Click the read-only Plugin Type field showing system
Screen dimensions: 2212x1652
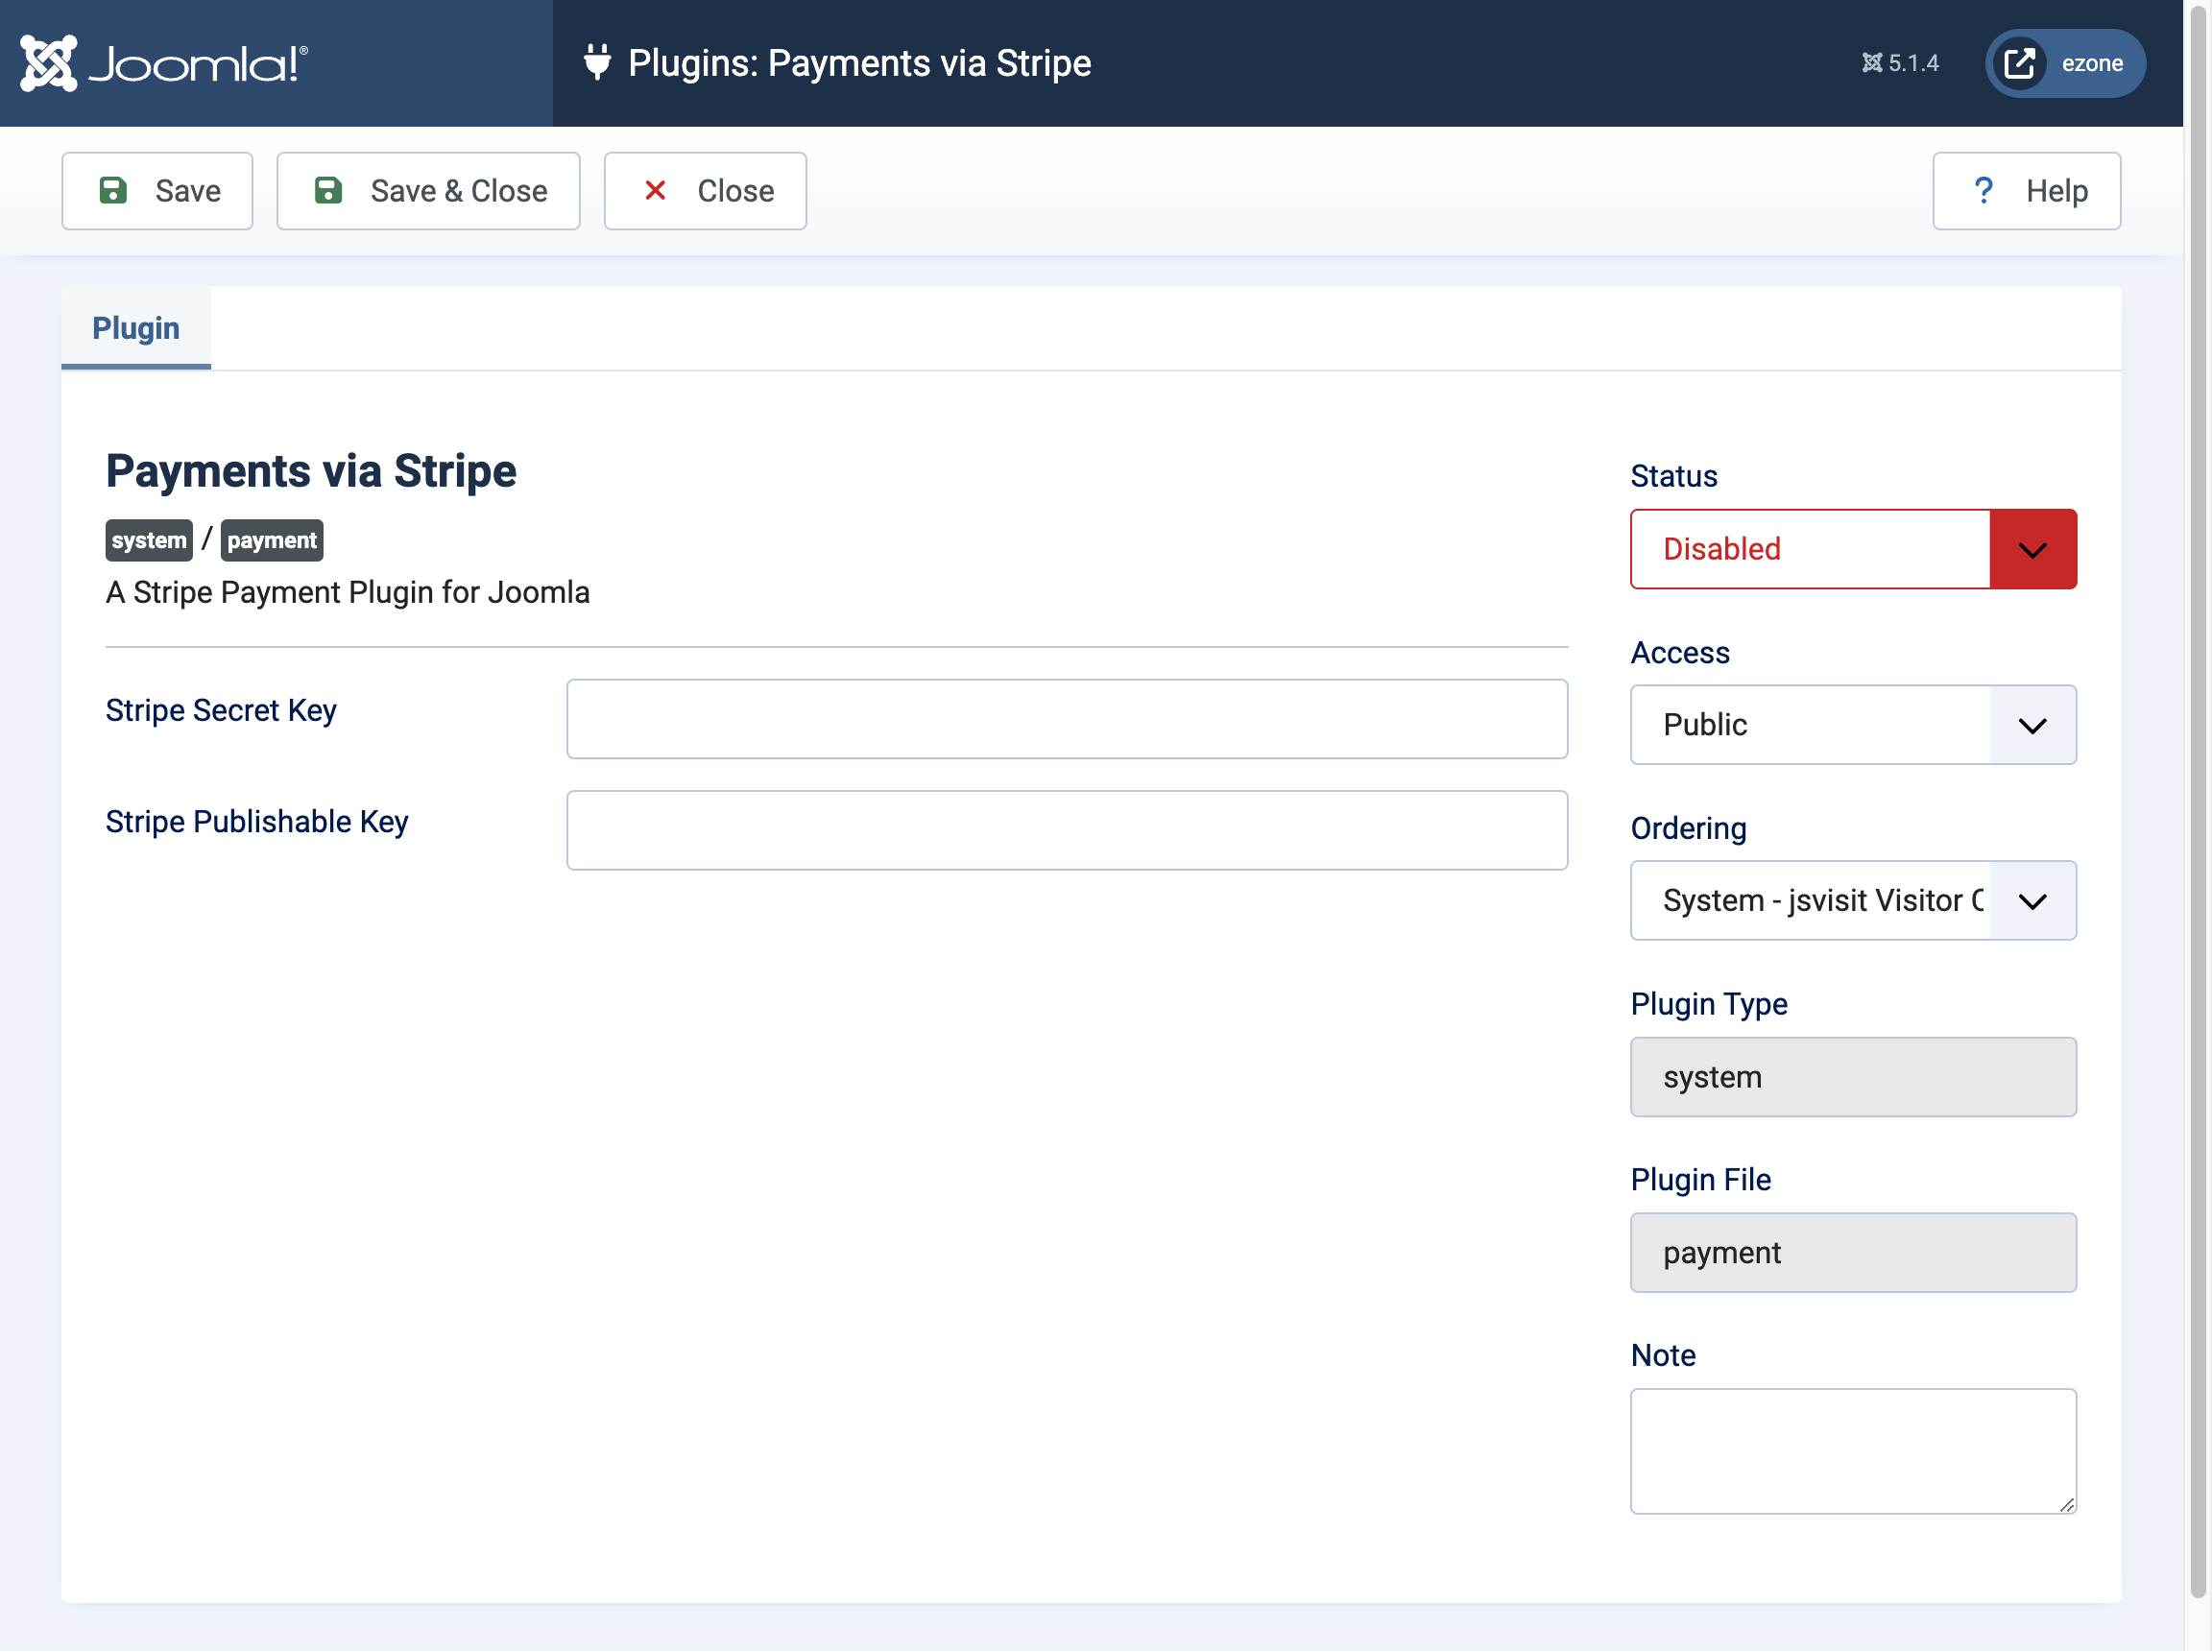pyautogui.click(x=1852, y=1077)
